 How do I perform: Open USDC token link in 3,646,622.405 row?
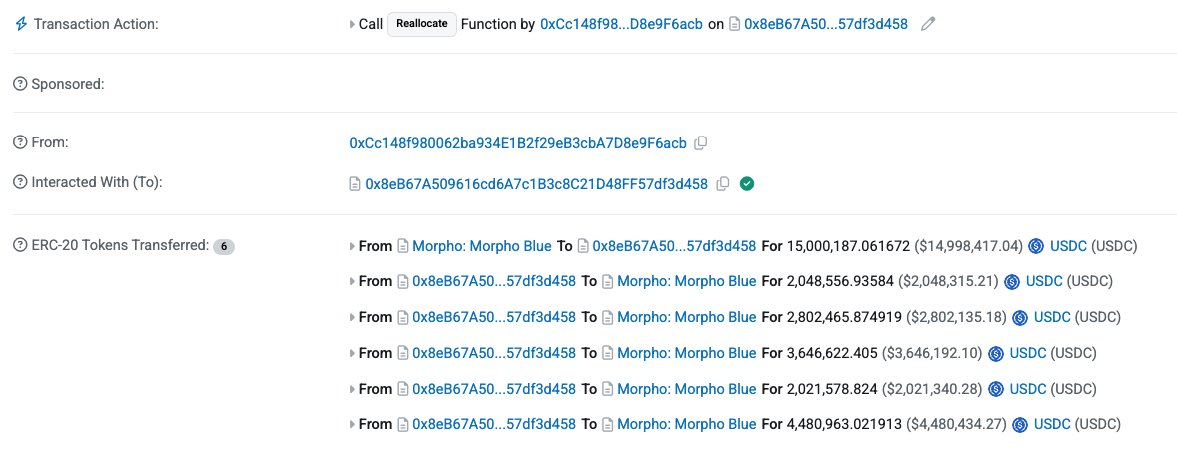tap(1028, 353)
